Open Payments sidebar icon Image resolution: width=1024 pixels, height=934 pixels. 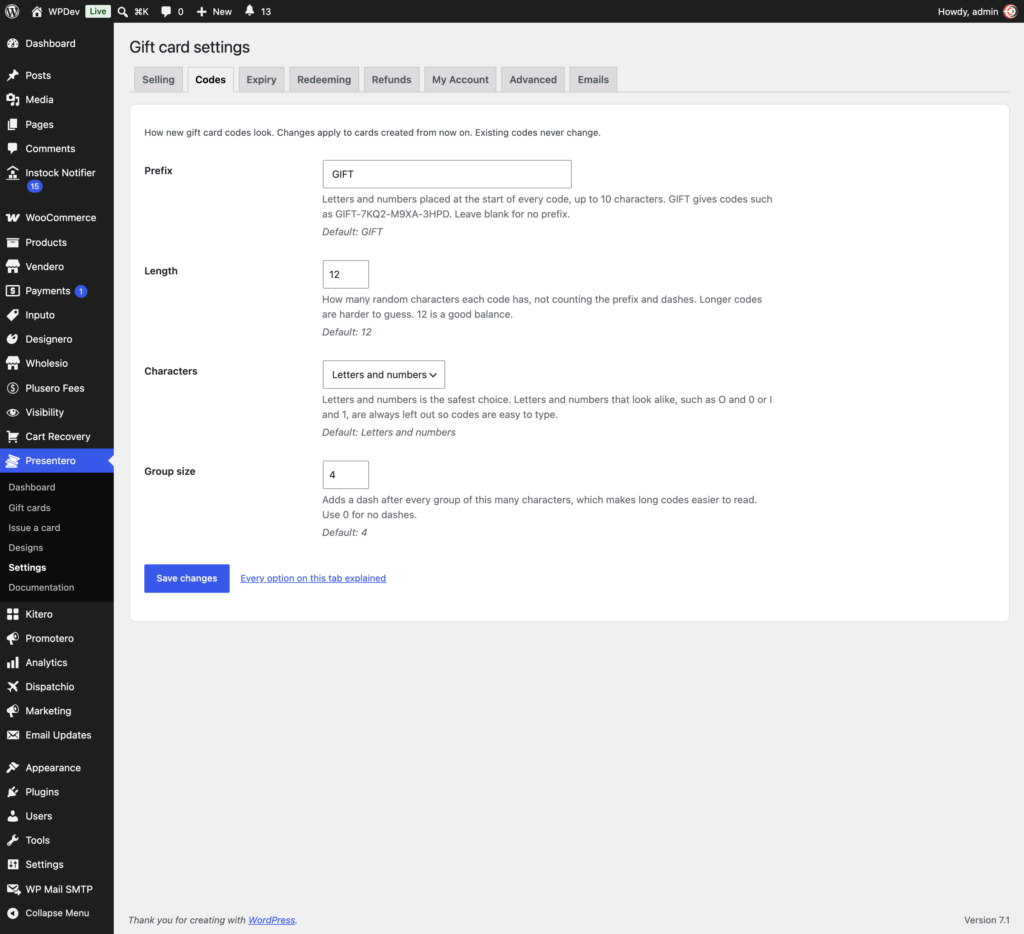12,291
